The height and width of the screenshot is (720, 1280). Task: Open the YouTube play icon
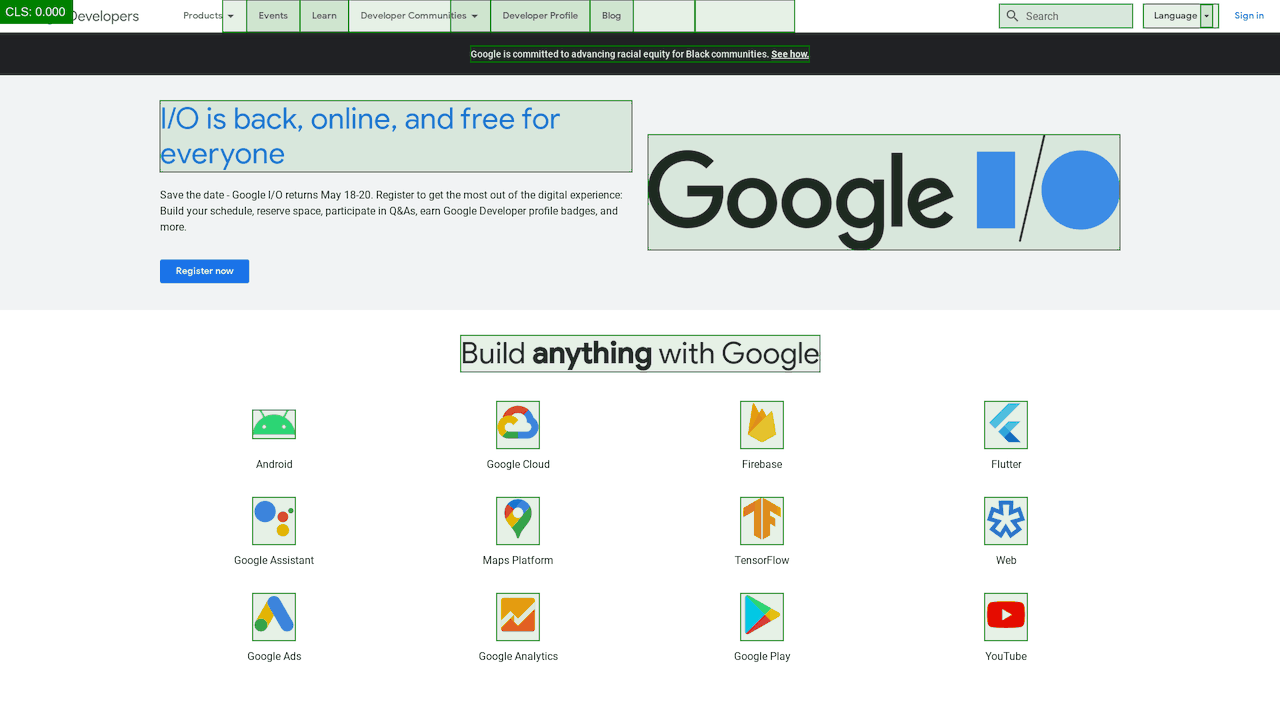point(1005,616)
